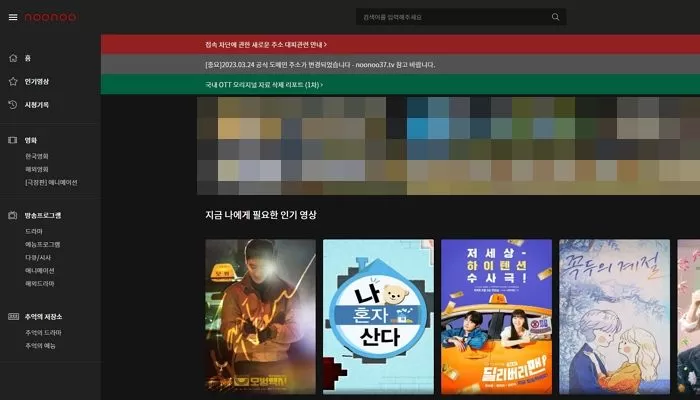700x400 pixels.
Task: Focus the 검색어 search input field
Action: 461,17
